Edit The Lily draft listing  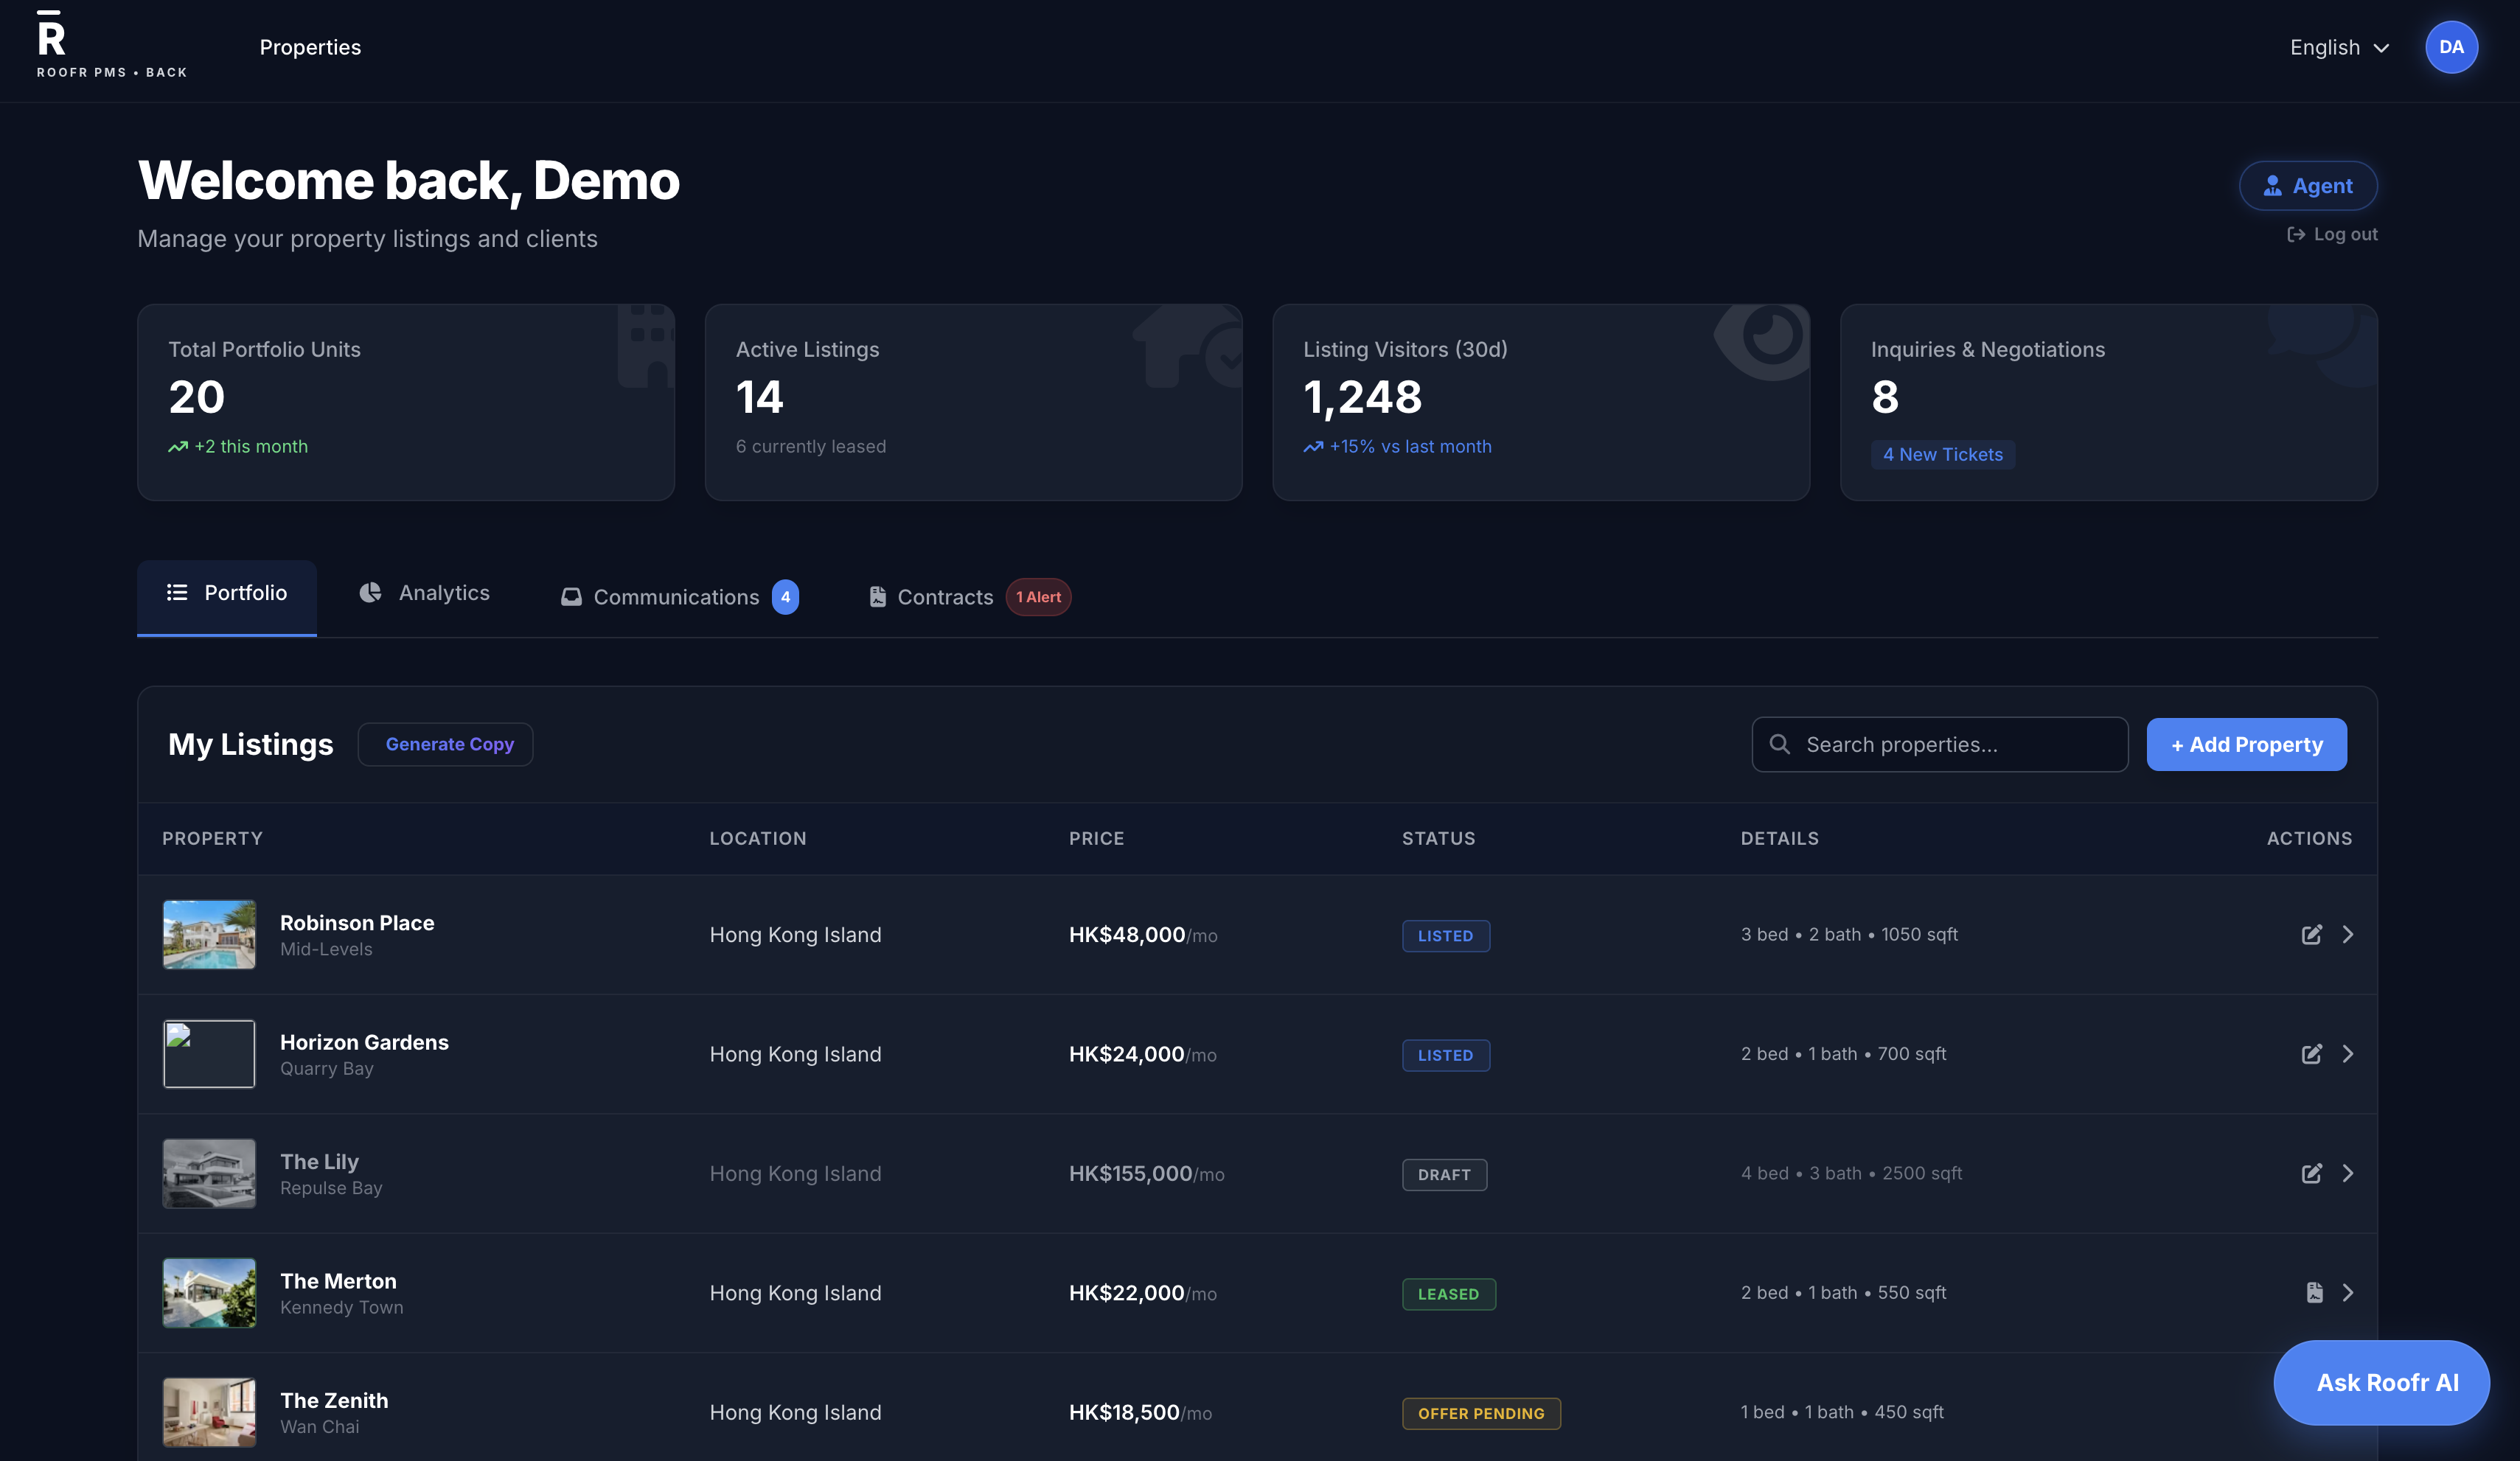2312,1173
